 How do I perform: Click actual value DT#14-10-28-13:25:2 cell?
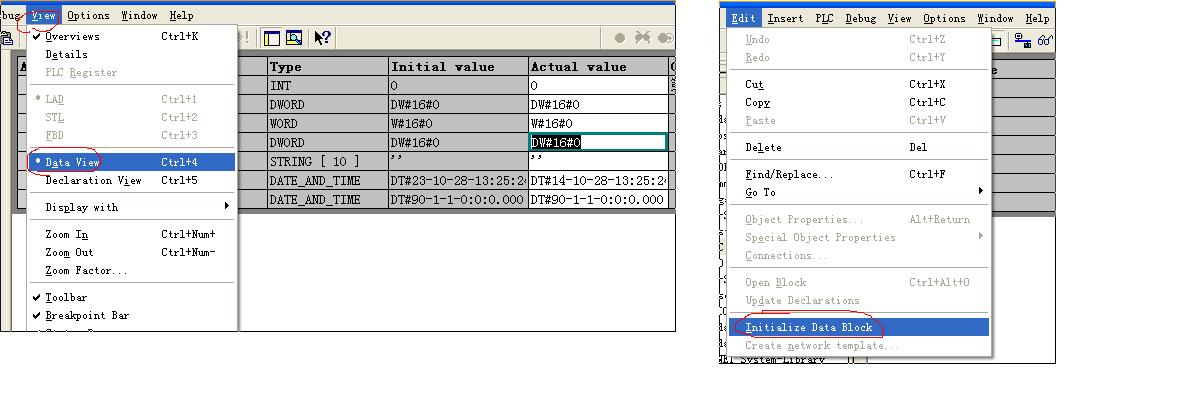coord(598,181)
